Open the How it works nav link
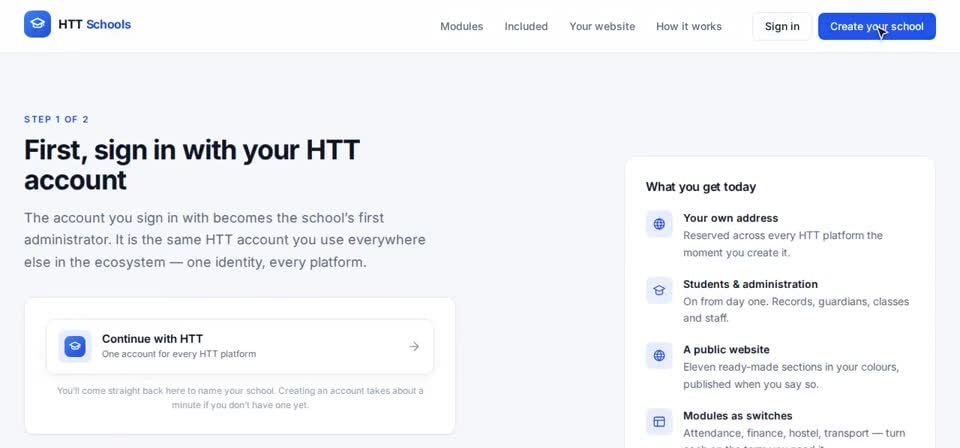The image size is (960, 448). pyautogui.click(x=689, y=26)
